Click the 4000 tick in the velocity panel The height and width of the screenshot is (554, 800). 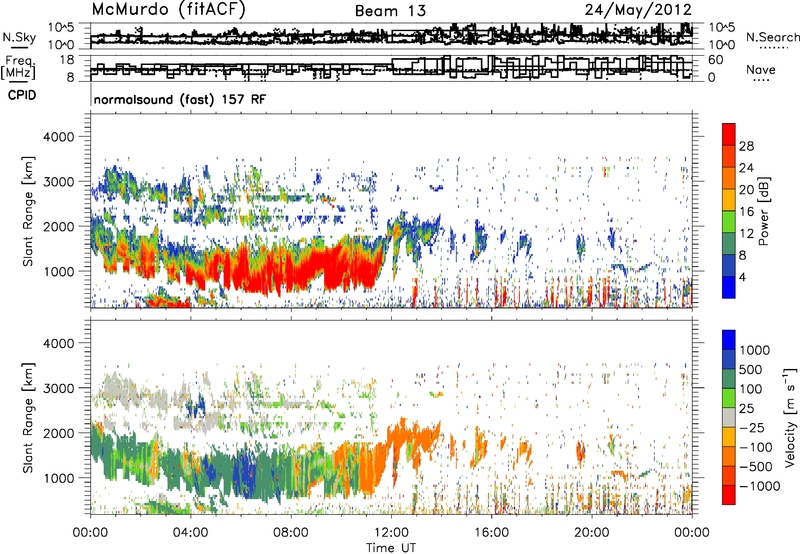click(x=58, y=343)
